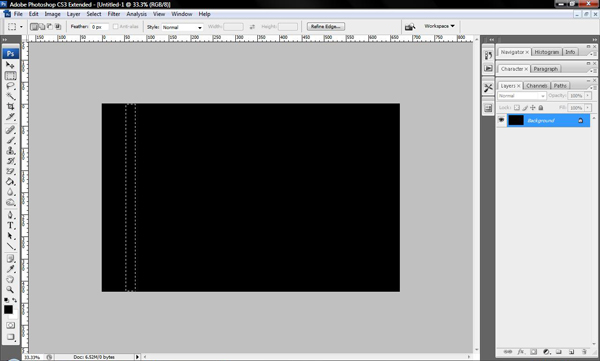Toggle Lock all
This screenshot has width=600, height=361.
coord(541,108)
